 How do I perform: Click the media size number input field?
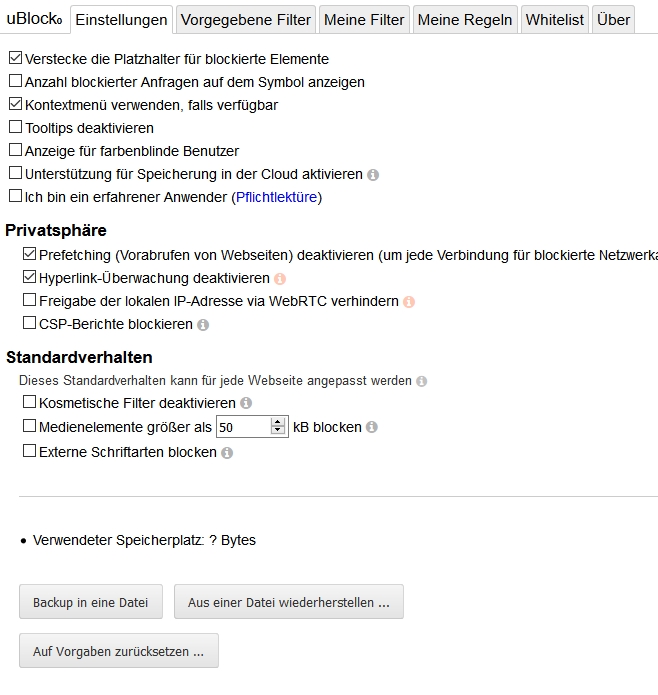(243, 427)
